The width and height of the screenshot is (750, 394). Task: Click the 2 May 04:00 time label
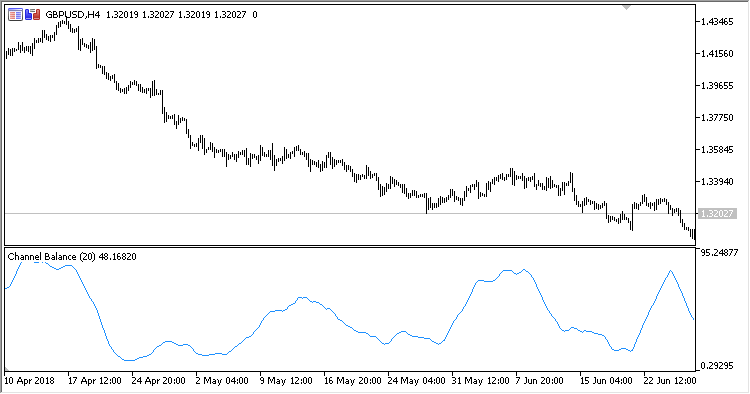point(222,381)
